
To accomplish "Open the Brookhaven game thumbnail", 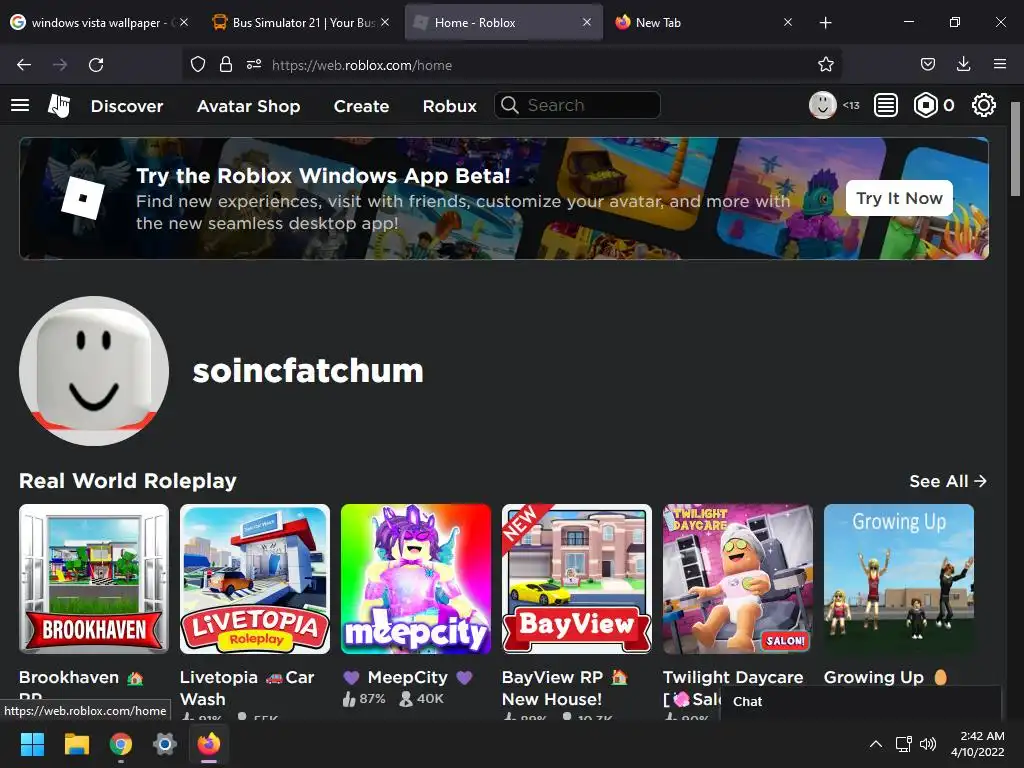I will coord(94,579).
